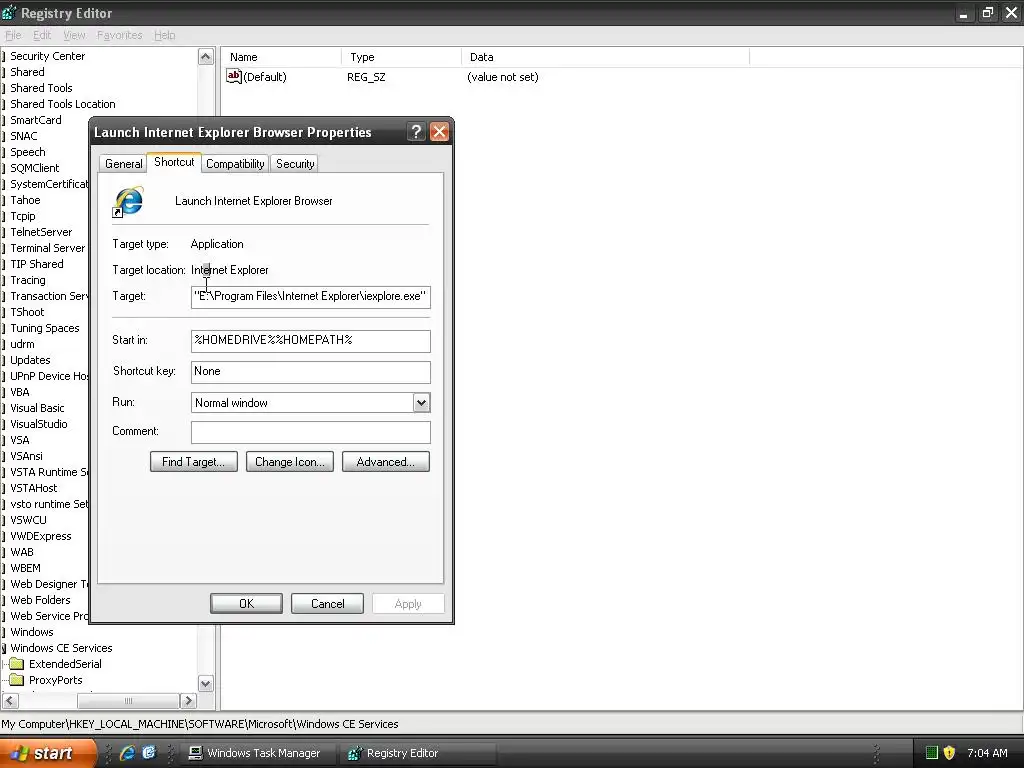The width and height of the screenshot is (1024, 768).
Task: Collapse the Windows CE Services tree node
Action: point(3,648)
